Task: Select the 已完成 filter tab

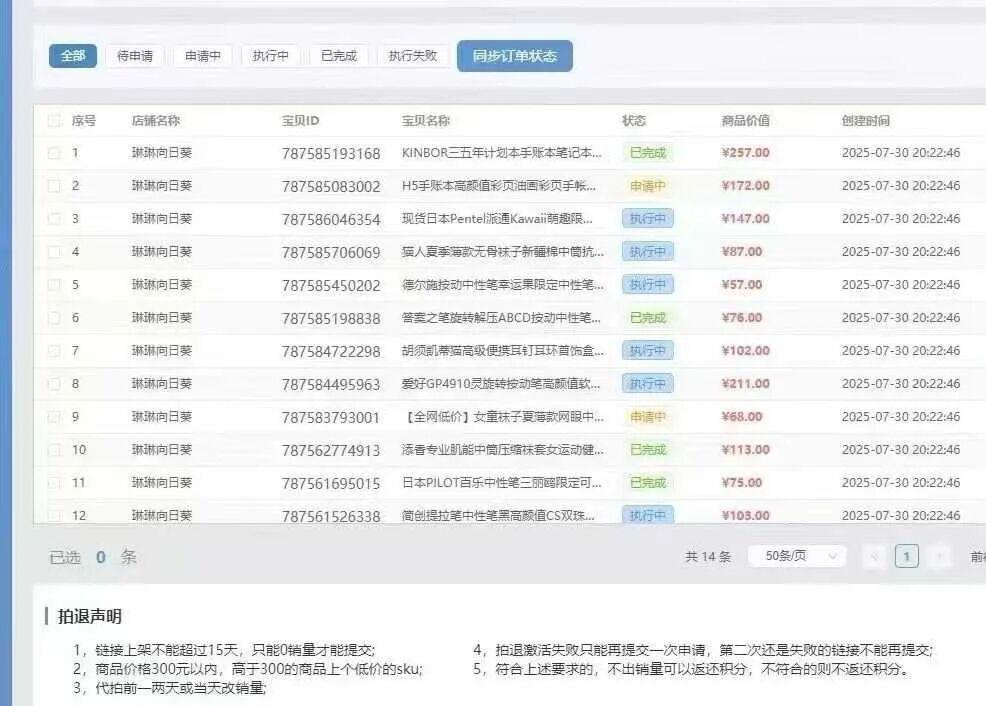Action: tap(339, 56)
